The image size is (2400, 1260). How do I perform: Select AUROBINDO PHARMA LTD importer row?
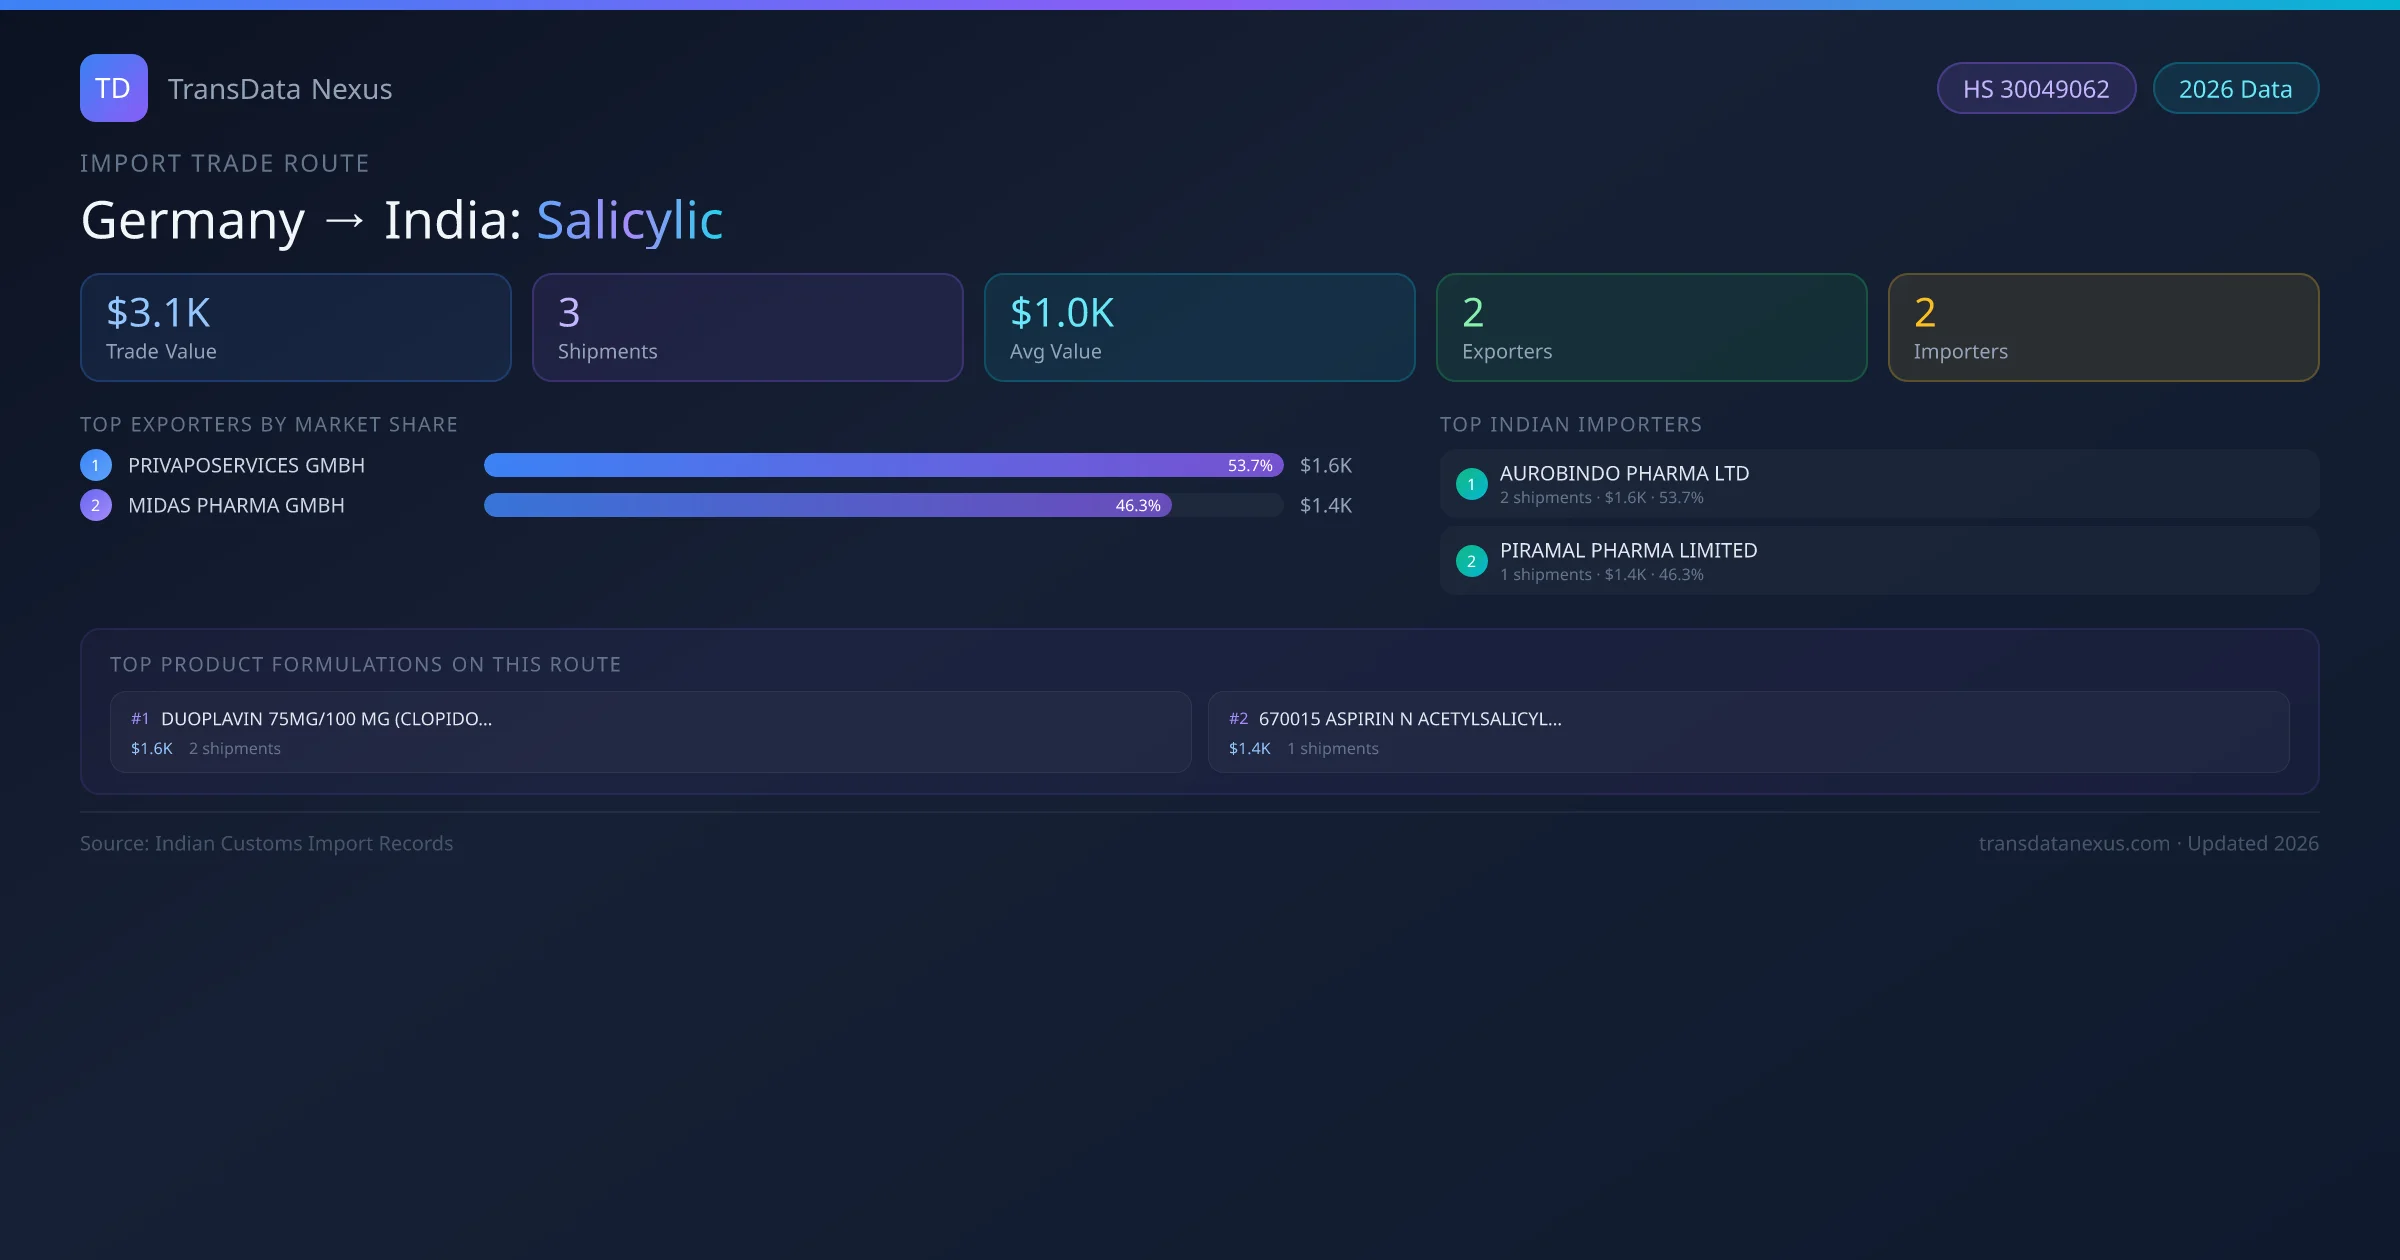click(x=1878, y=484)
